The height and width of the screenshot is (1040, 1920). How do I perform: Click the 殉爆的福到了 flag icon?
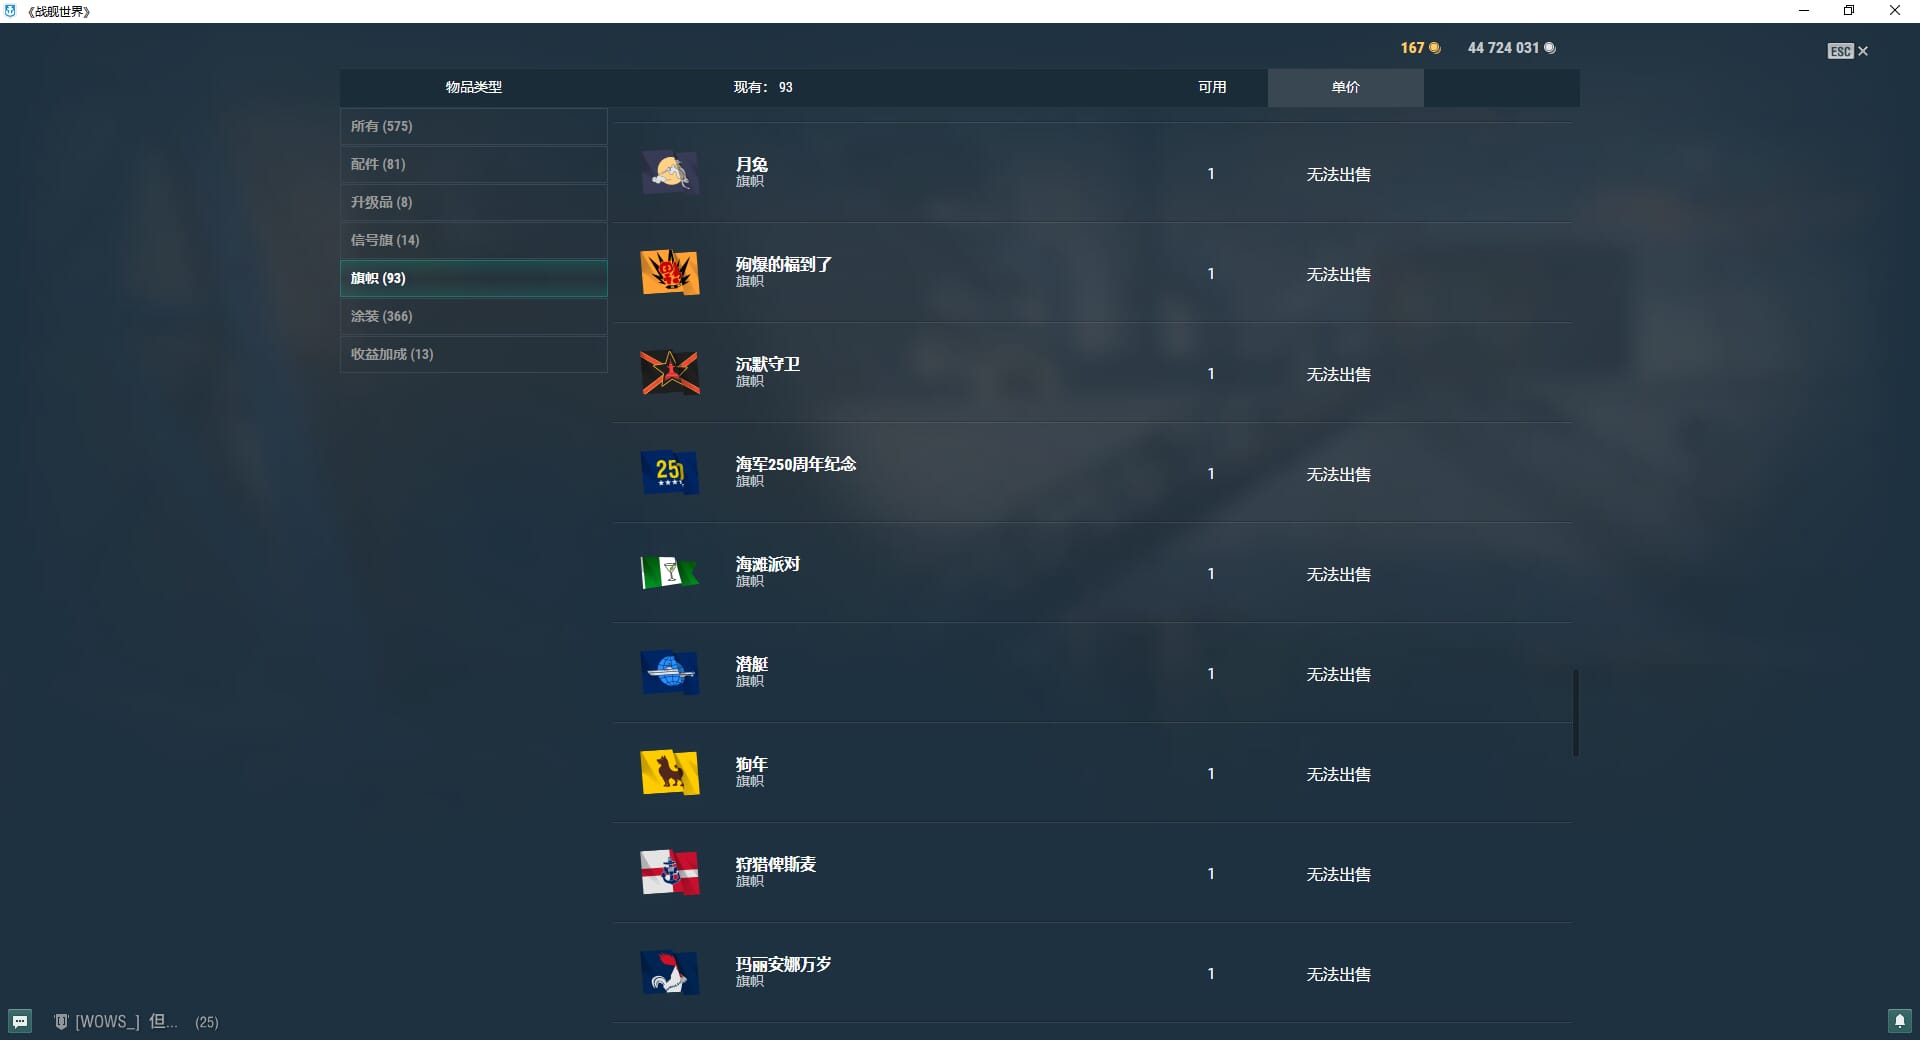point(669,272)
